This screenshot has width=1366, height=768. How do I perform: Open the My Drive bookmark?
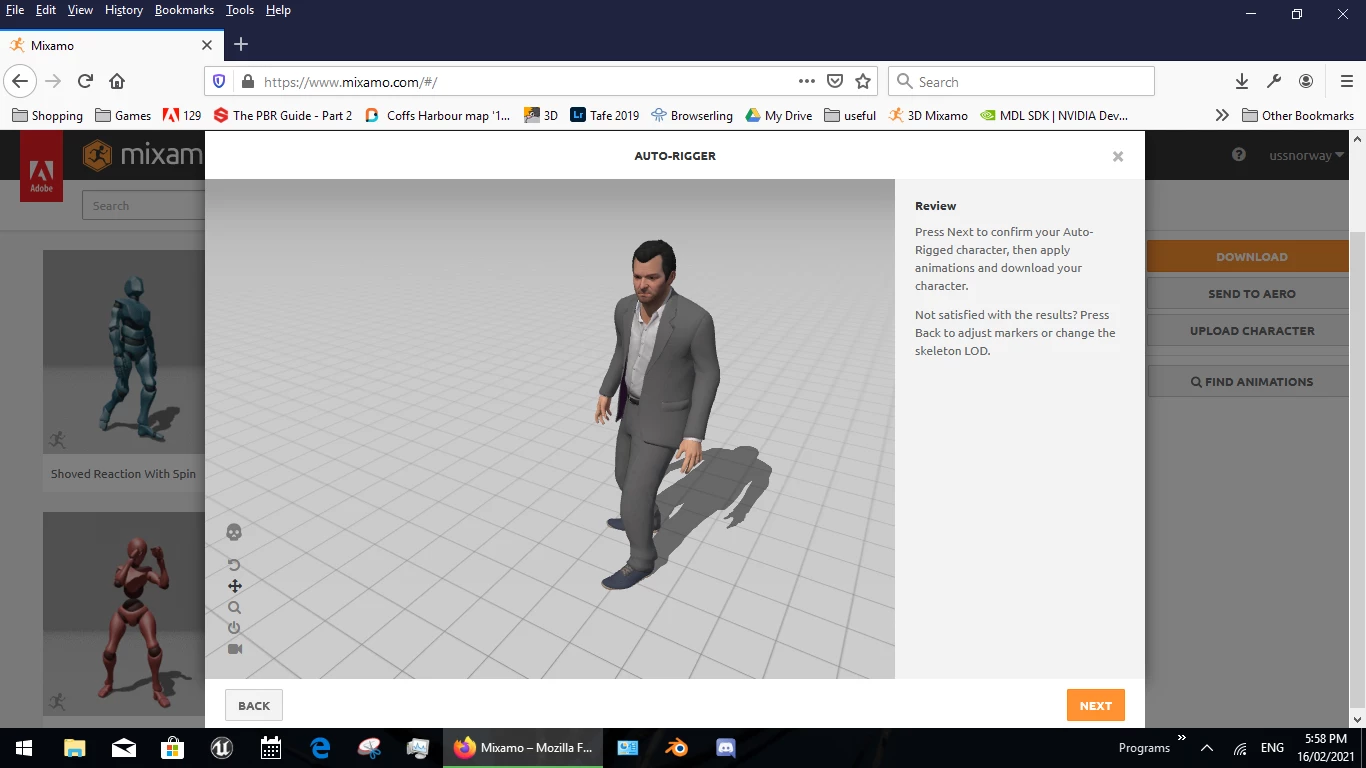tap(778, 116)
